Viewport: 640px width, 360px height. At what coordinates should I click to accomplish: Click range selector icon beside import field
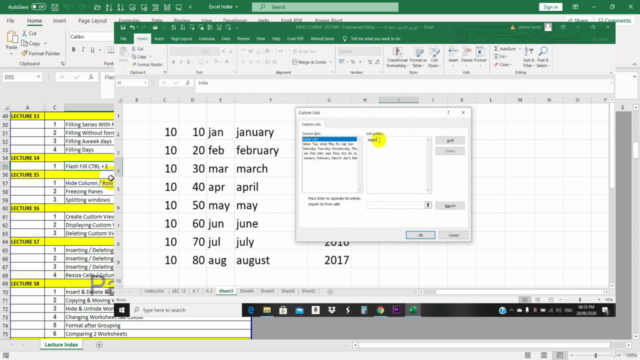(x=428, y=205)
